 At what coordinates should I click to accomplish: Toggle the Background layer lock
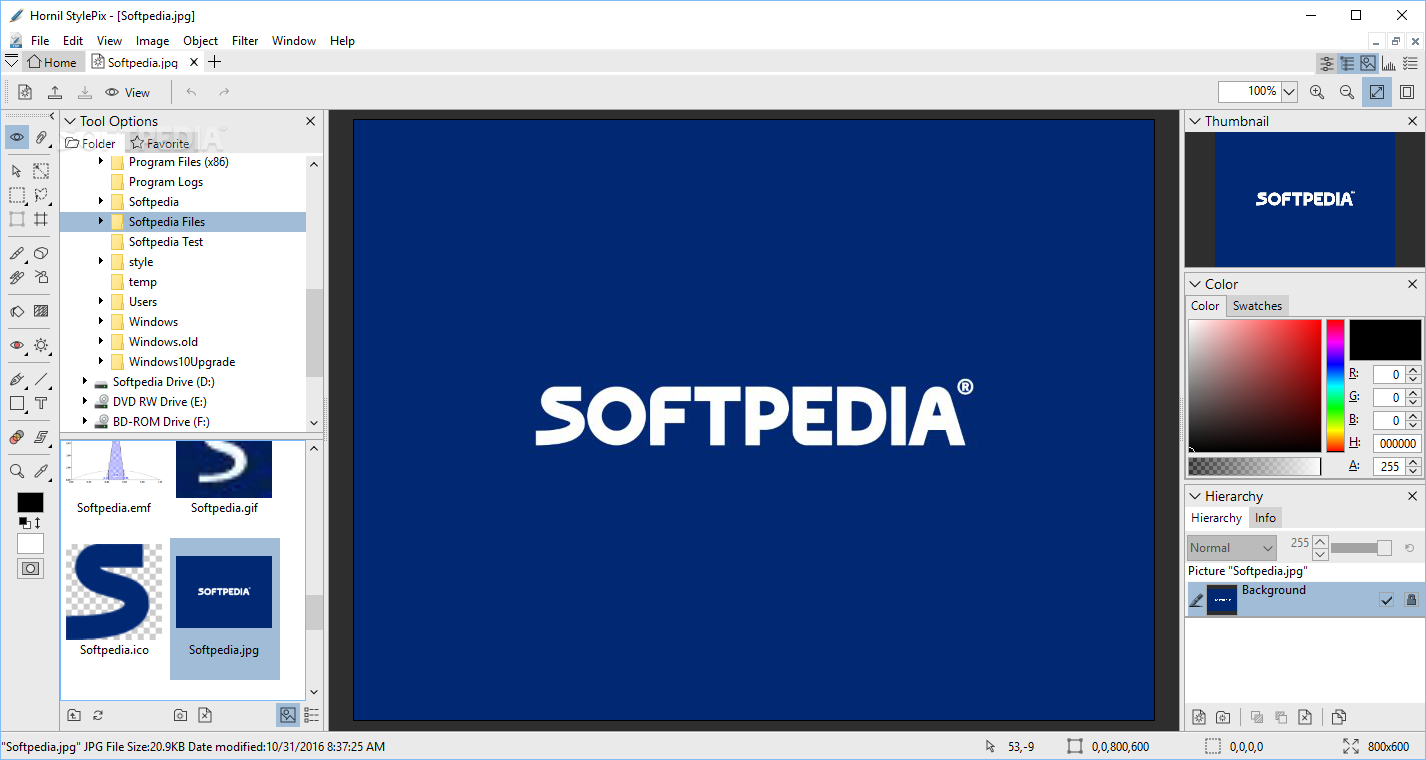1411,600
